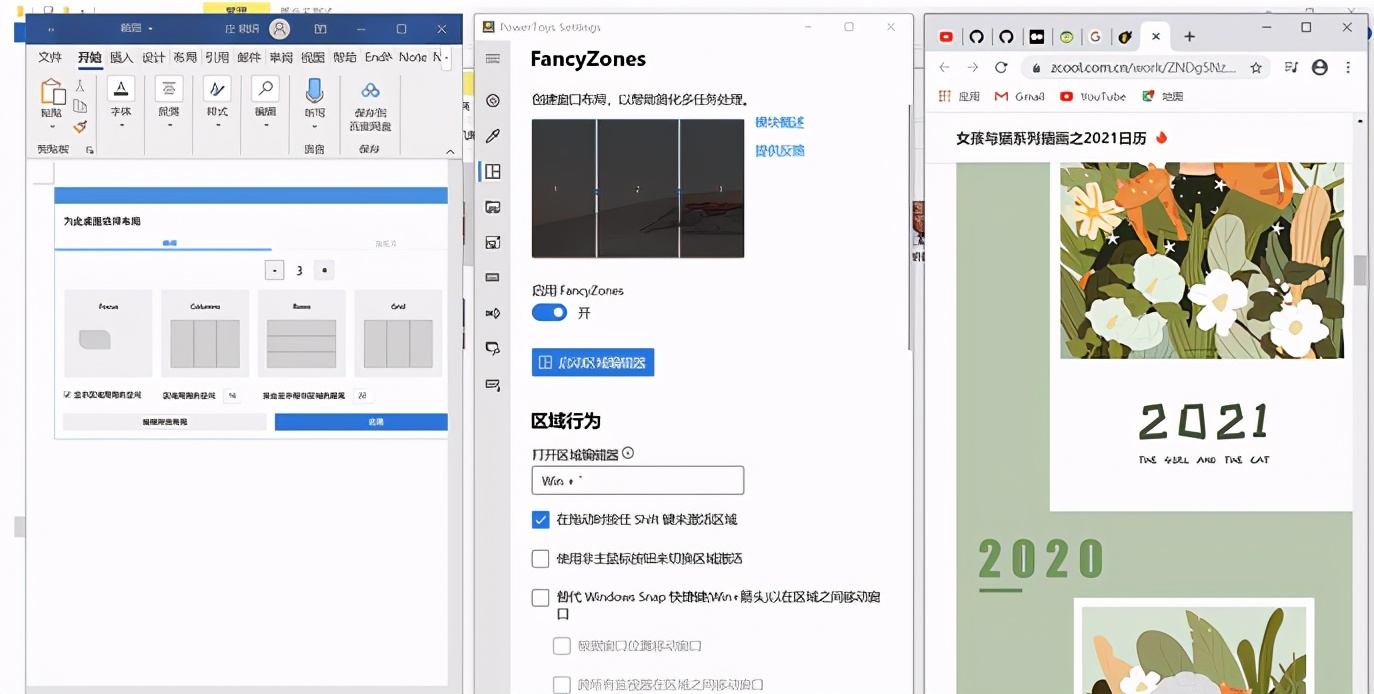Go back in the Chrome browser
Image resolution: width=1374 pixels, height=694 pixels.
[945, 67]
